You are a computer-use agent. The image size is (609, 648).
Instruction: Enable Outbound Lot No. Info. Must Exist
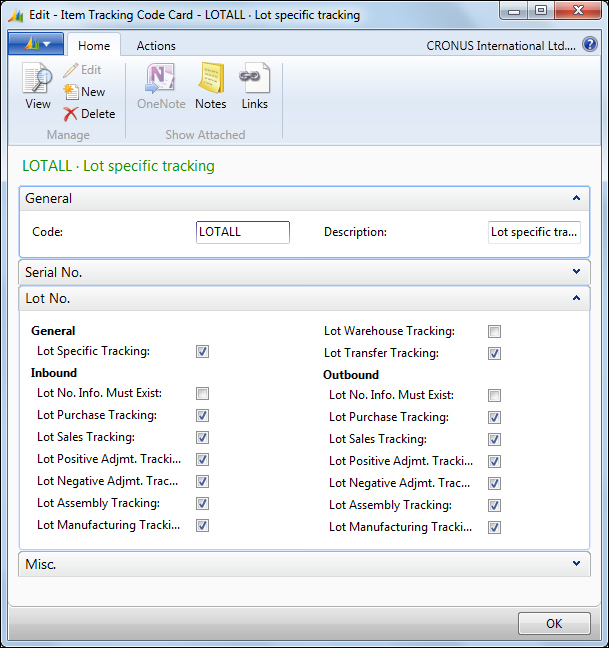point(495,395)
